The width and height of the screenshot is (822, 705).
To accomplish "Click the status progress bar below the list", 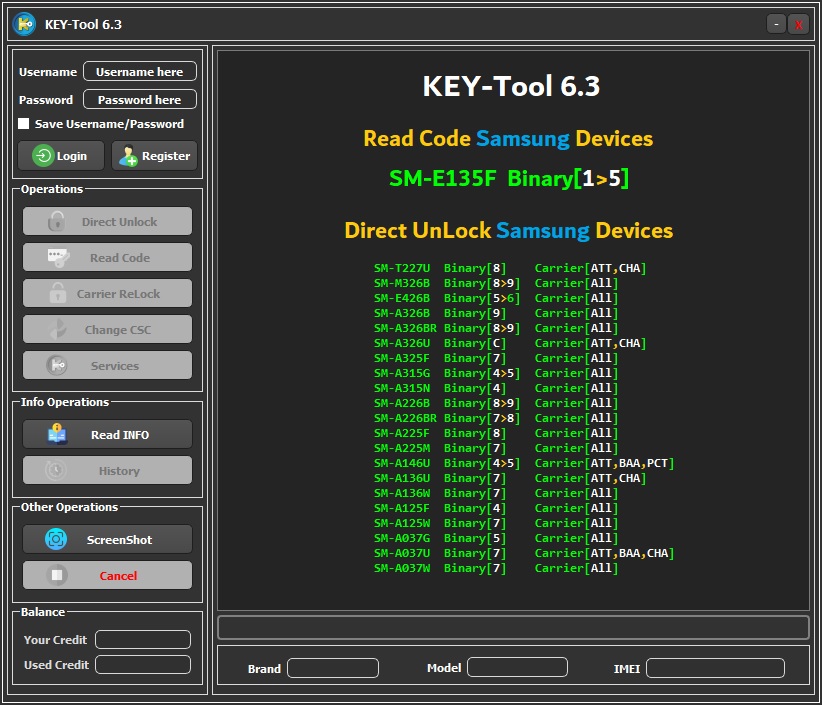I will click(x=514, y=627).
